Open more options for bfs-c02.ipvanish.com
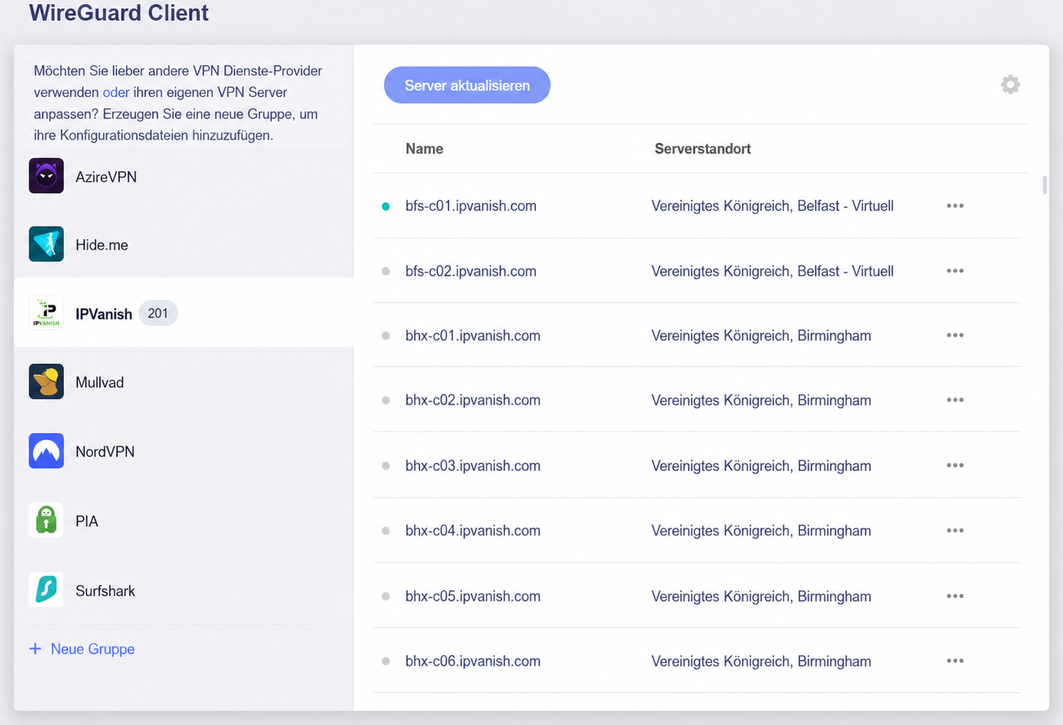The image size is (1063, 725). tap(955, 271)
